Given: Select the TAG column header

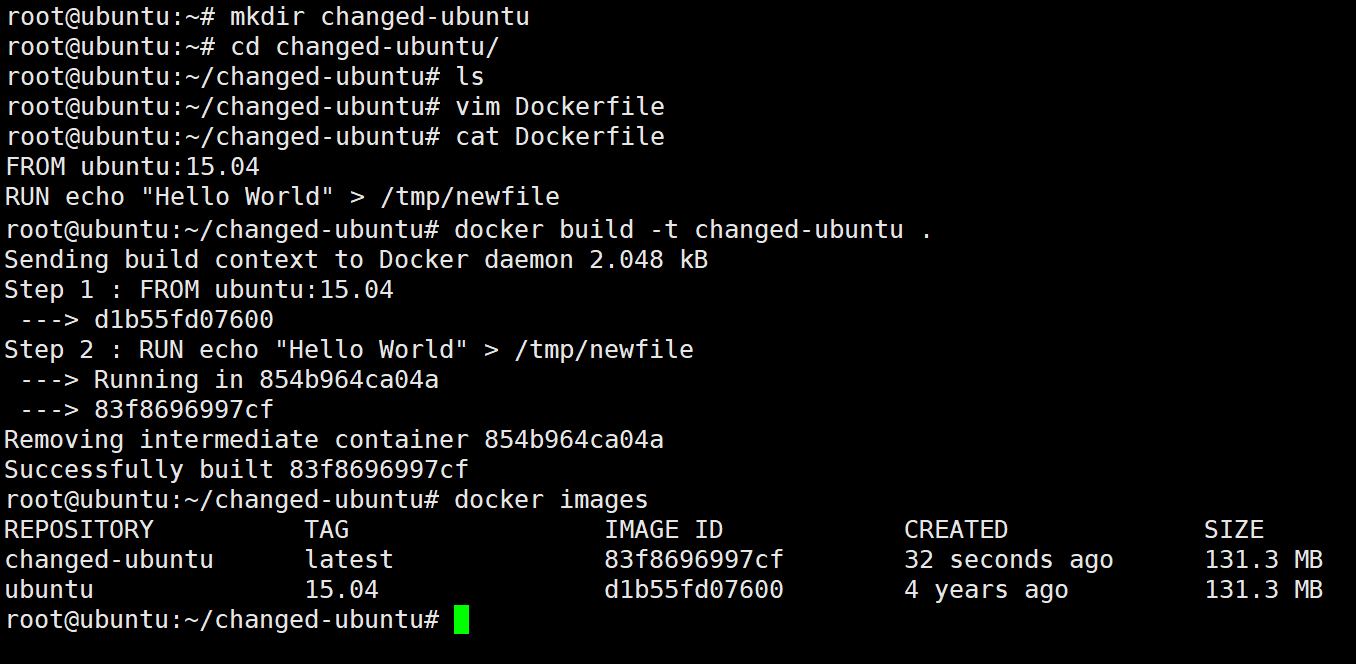Looking at the screenshot, I should (327, 530).
